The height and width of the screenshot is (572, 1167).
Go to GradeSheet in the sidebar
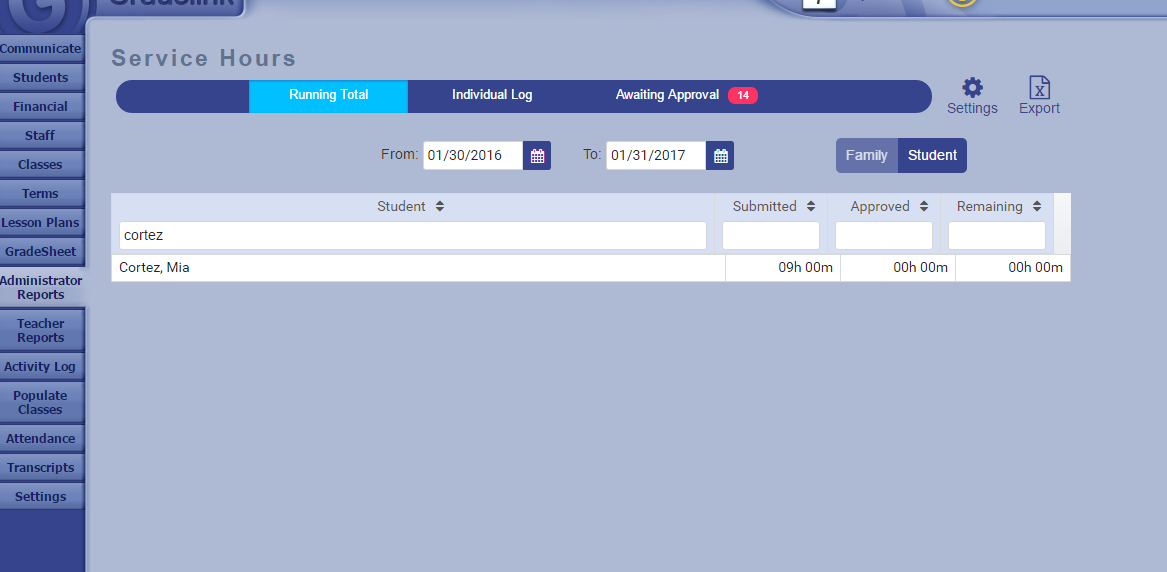pyautogui.click(x=41, y=252)
